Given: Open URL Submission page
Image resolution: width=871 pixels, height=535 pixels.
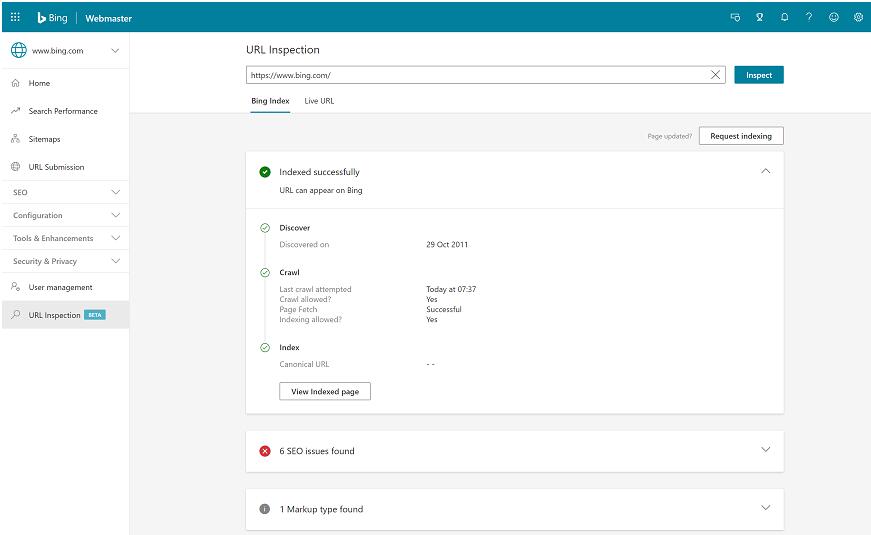Looking at the screenshot, I should 56,167.
